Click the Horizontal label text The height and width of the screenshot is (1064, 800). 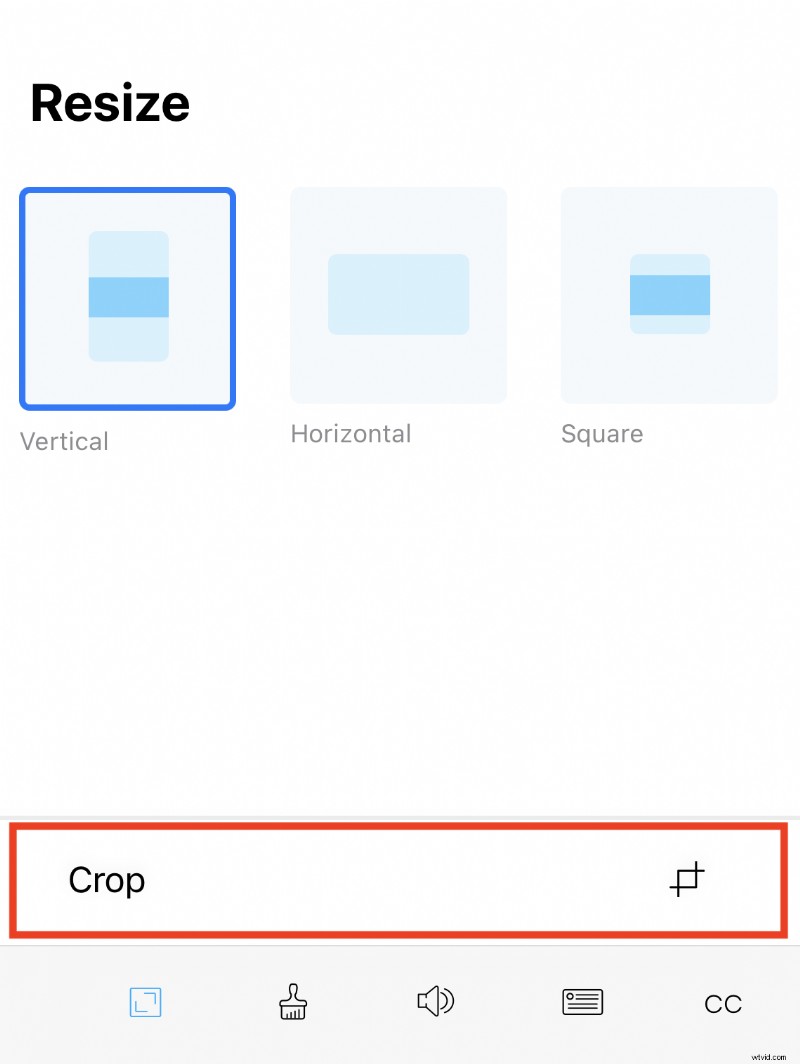coord(350,433)
